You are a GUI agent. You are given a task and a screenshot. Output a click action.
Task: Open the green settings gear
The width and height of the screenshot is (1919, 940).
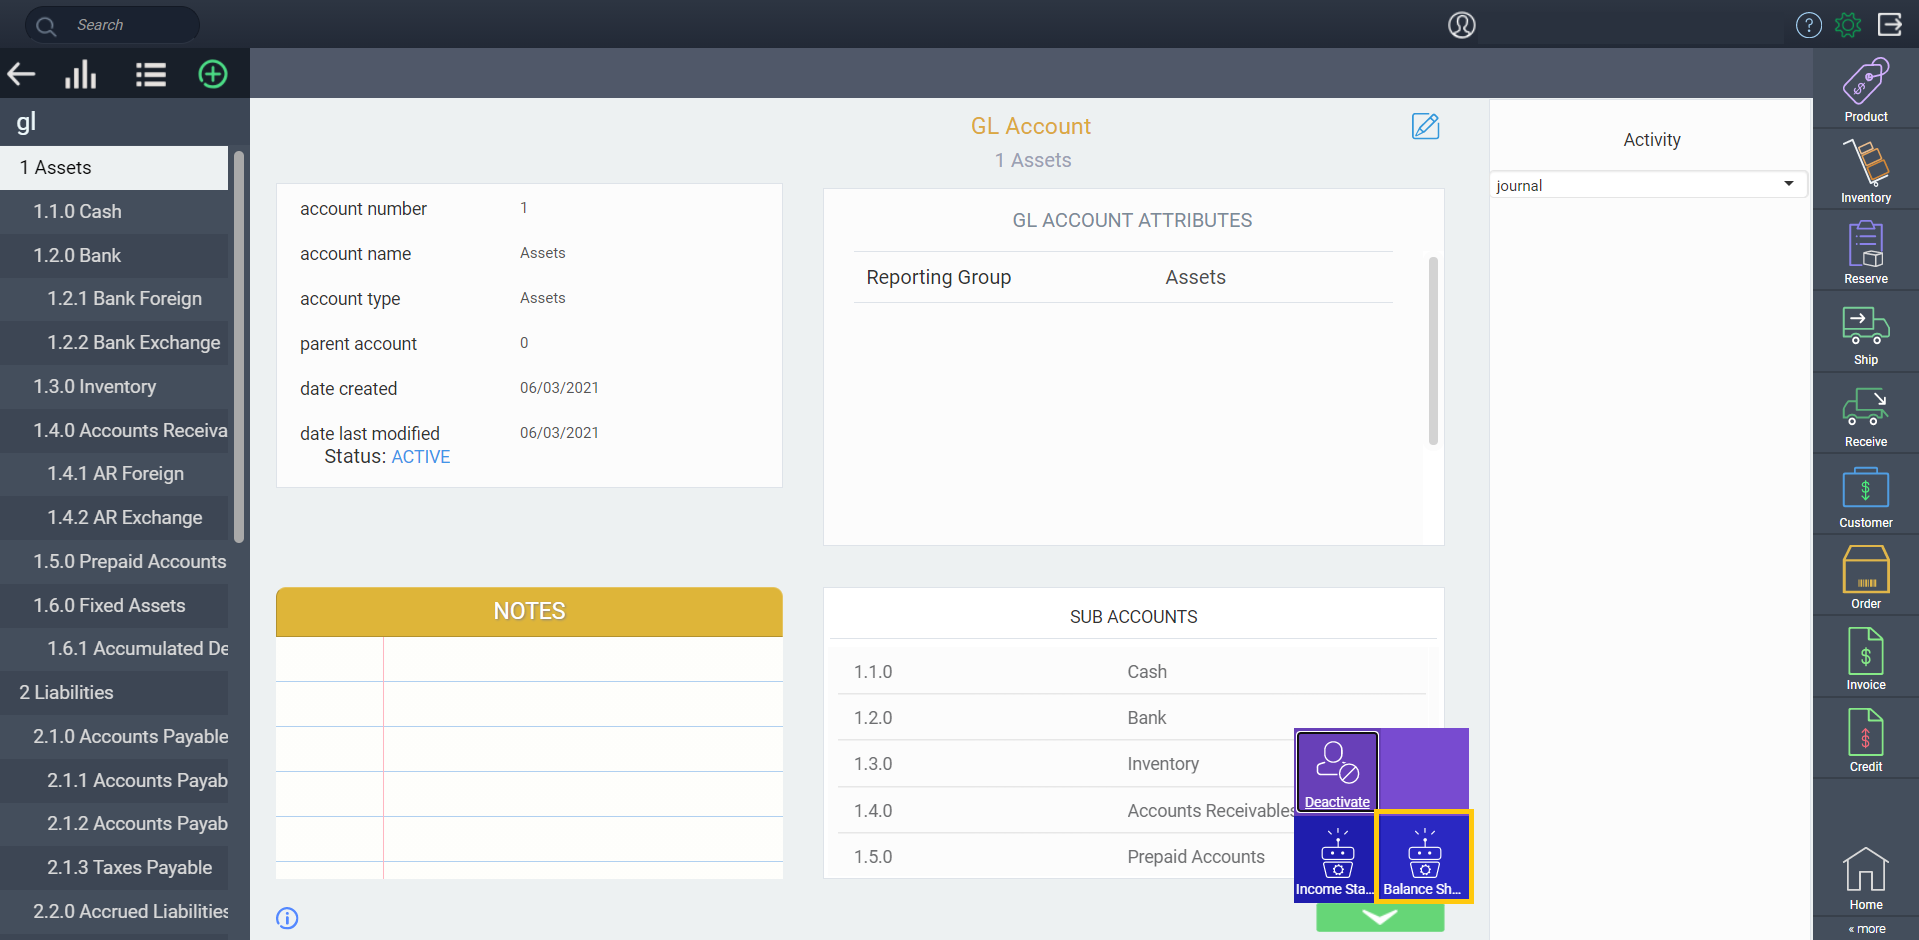pos(1848,25)
